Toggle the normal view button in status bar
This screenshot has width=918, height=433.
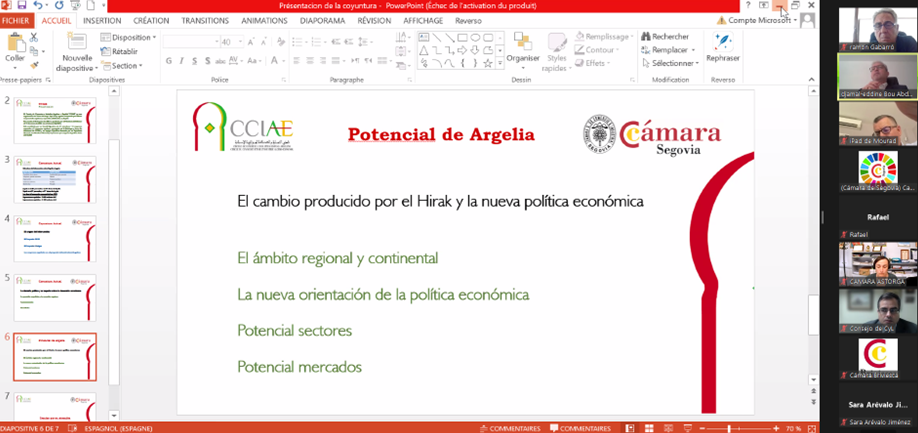[629, 428]
